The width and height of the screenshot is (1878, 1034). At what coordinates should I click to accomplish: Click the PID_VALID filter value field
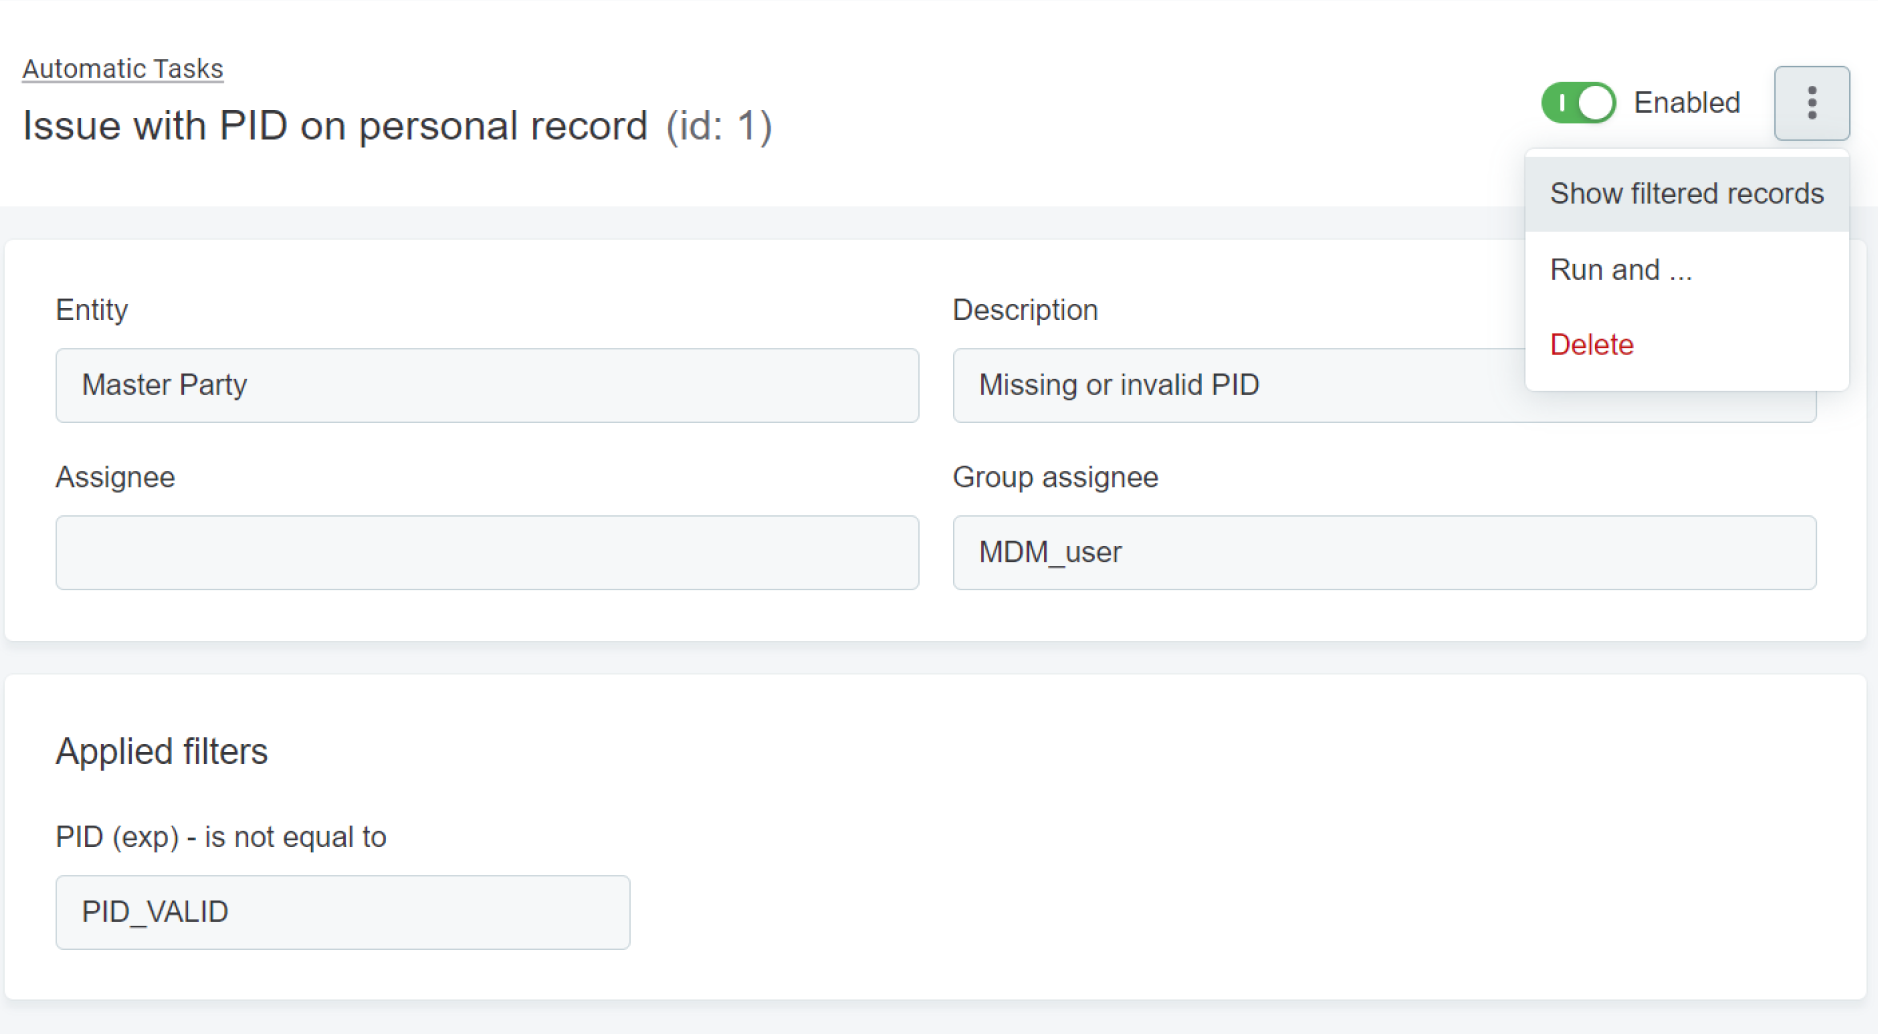coord(342,911)
